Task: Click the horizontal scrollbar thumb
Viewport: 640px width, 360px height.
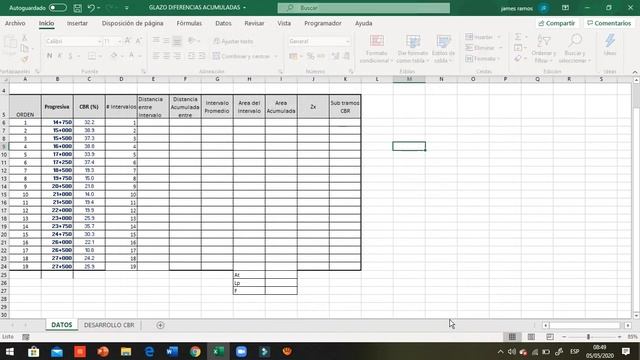Action: [x=585, y=325]
